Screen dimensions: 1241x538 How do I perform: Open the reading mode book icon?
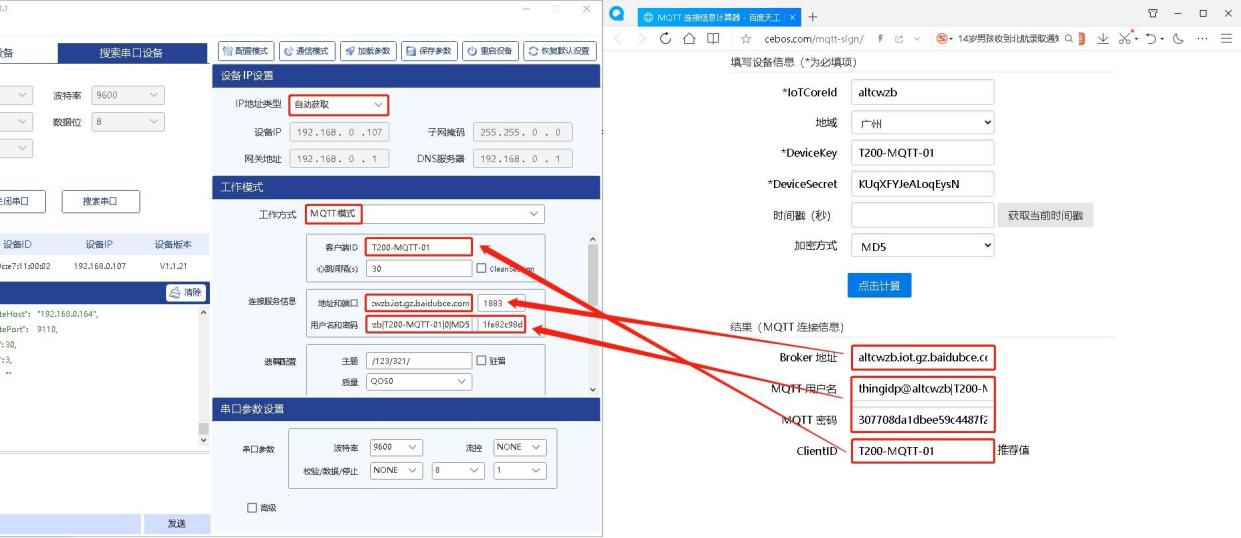(x=714, y=38)
